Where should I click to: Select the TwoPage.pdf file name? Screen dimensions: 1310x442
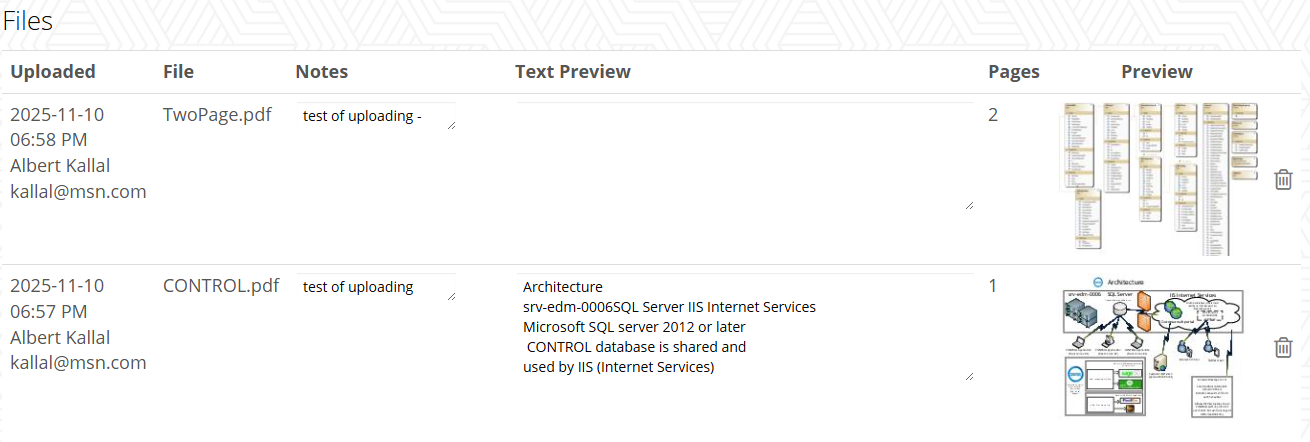[217, 114]
